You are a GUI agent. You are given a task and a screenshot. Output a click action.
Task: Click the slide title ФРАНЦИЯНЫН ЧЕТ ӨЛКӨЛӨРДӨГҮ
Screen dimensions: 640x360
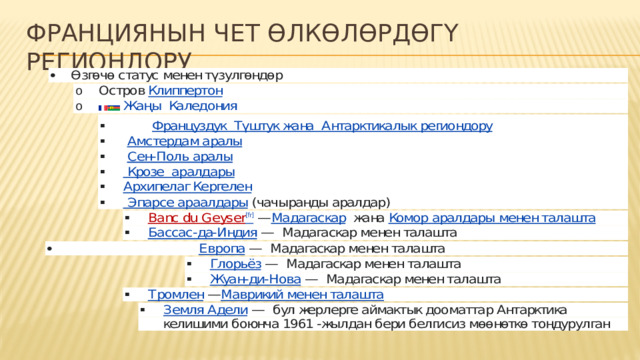[242, 33]
